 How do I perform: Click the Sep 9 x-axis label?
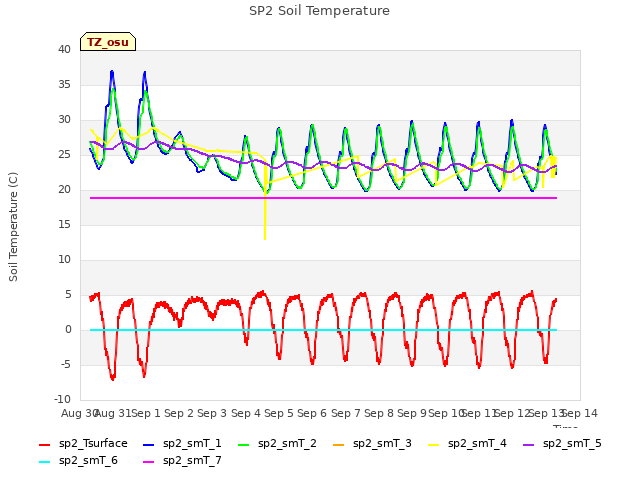[412, 413]
